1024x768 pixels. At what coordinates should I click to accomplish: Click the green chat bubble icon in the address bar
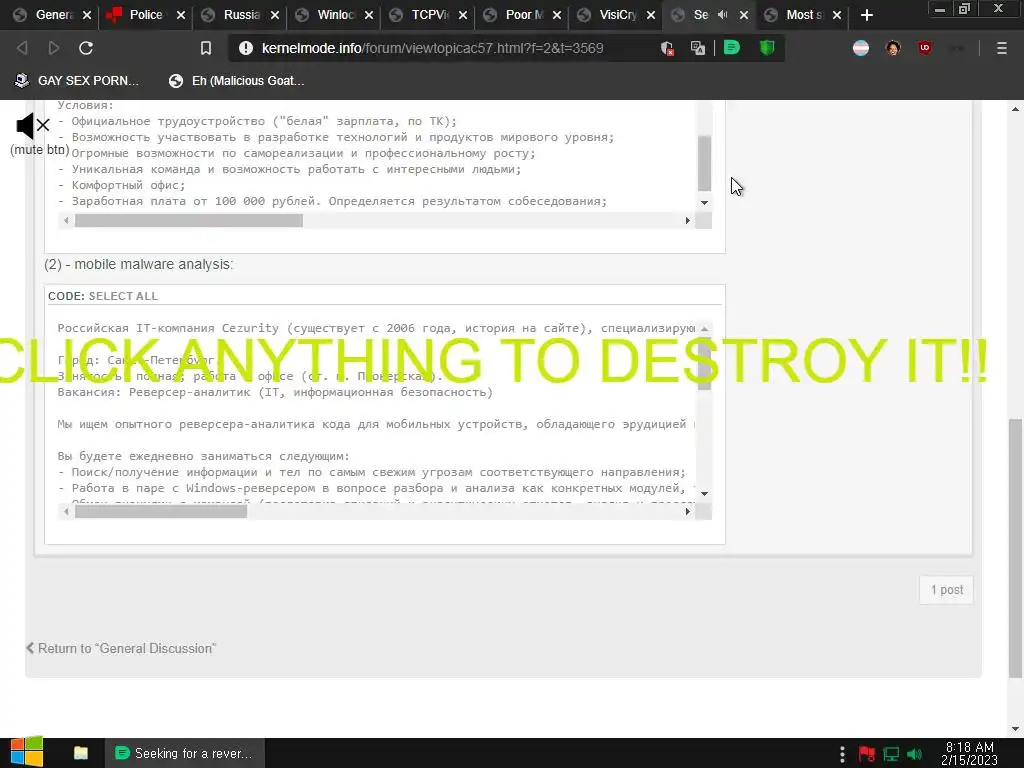[731, 48]
